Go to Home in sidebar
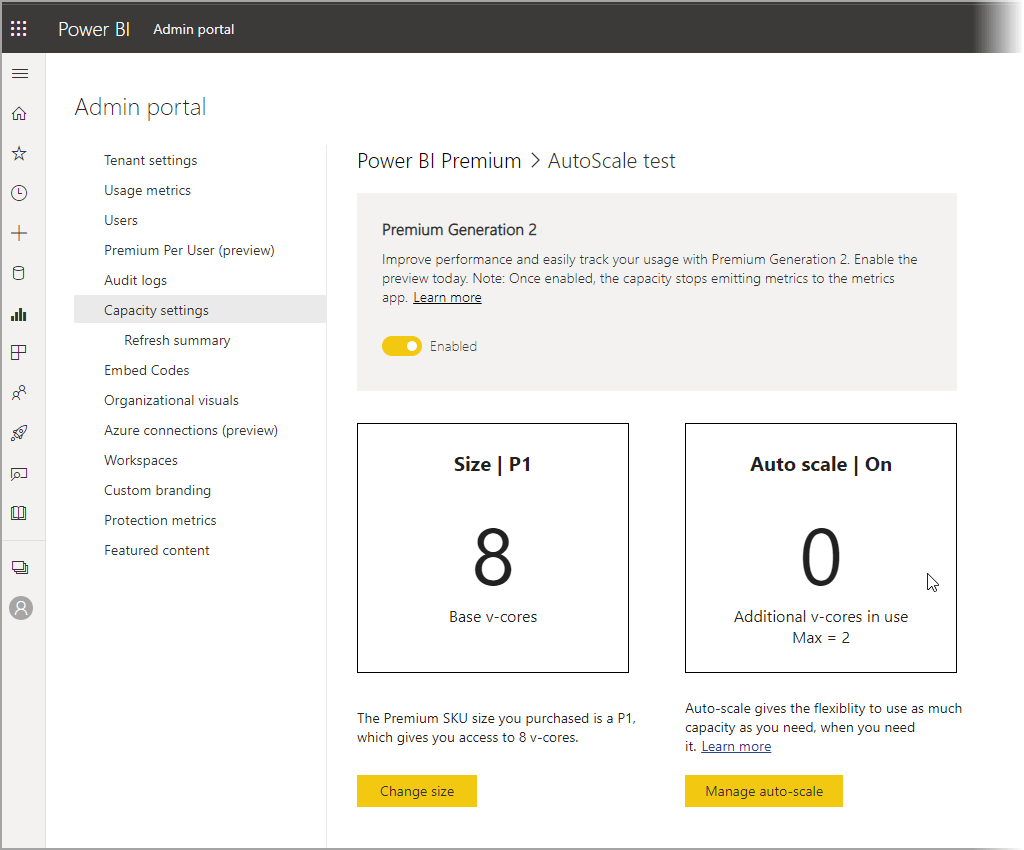The width and height of the screenshot is (1024, 850). coord(20,114)
